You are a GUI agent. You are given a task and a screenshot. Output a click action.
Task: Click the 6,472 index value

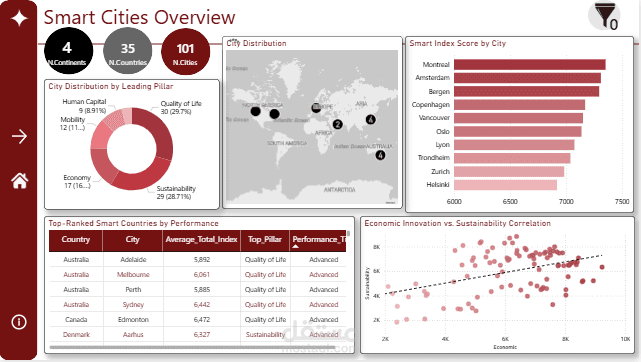(202, 320)
